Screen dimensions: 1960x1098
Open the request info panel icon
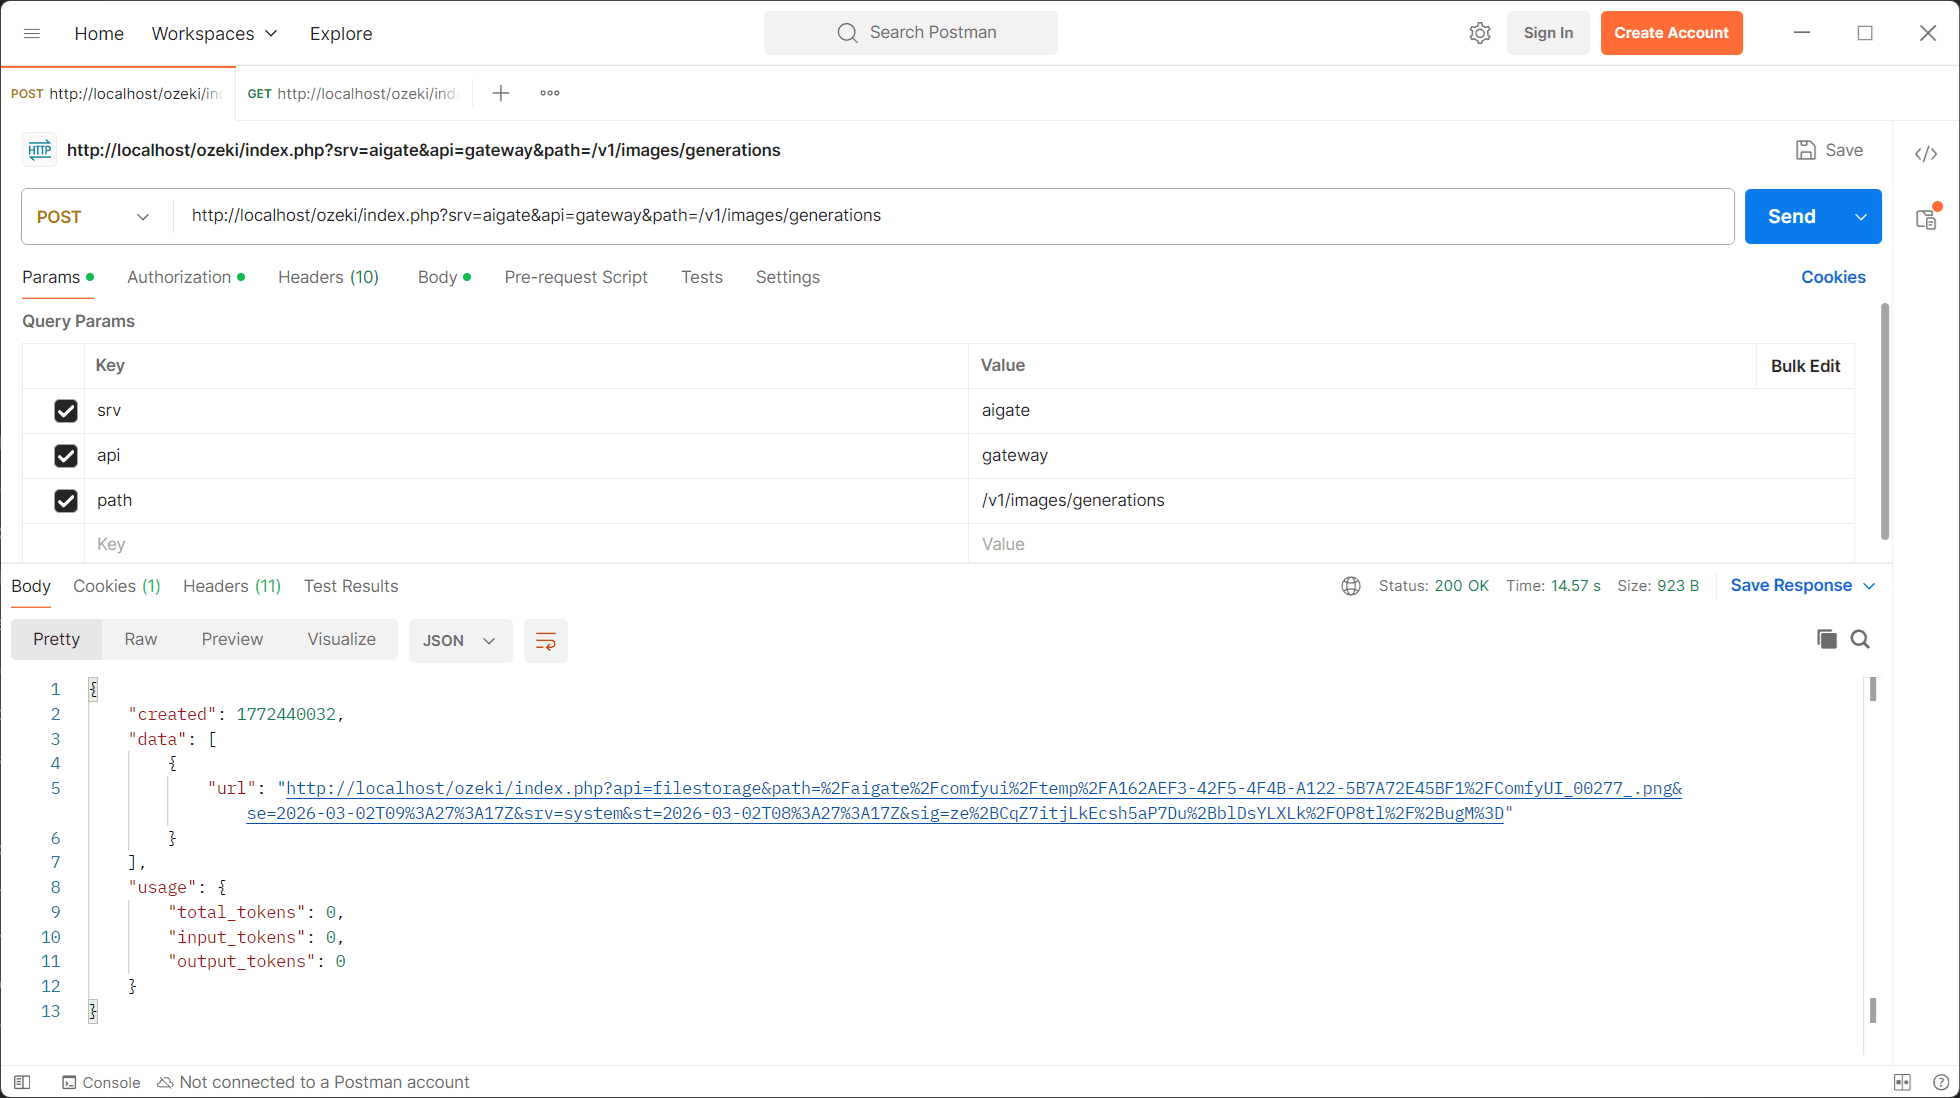pos(1926,217)
